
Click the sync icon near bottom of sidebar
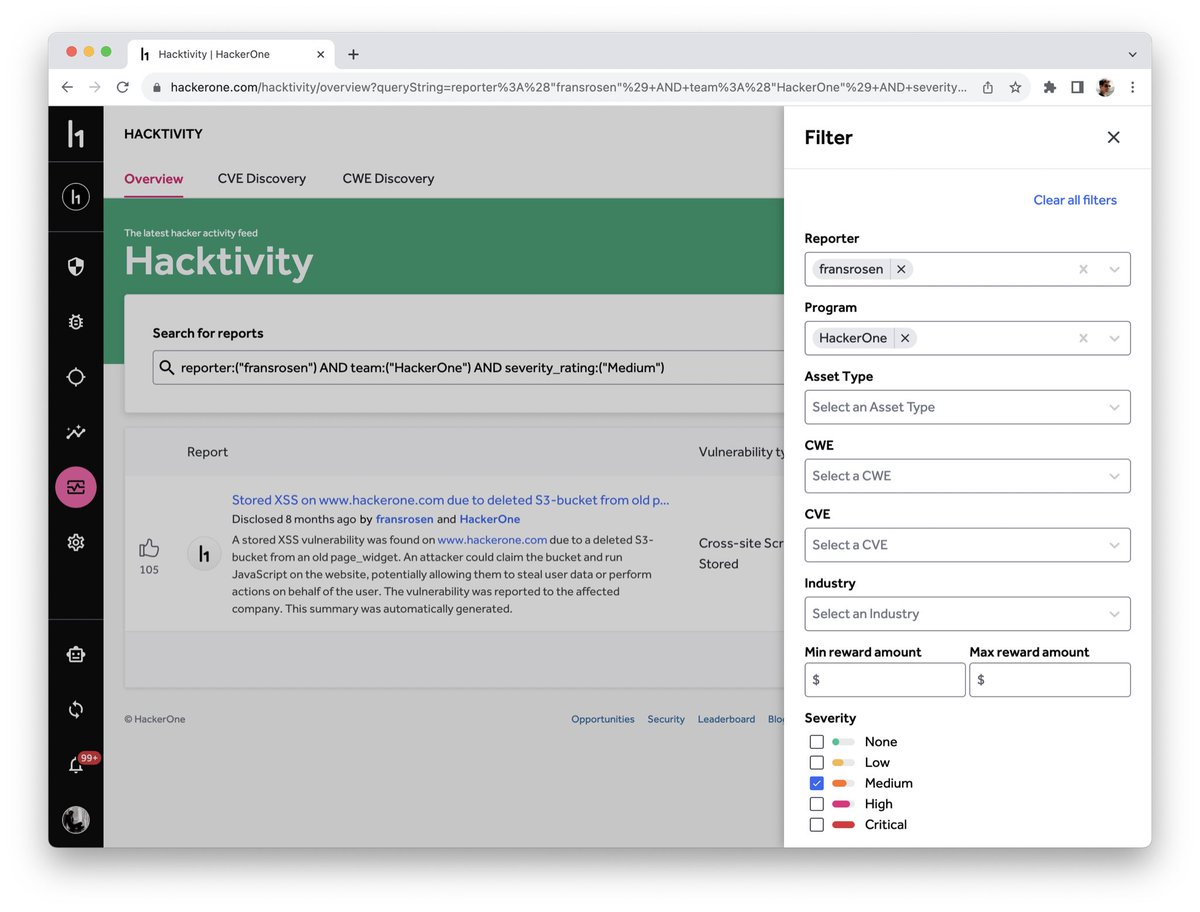click(x=76, y=710)
